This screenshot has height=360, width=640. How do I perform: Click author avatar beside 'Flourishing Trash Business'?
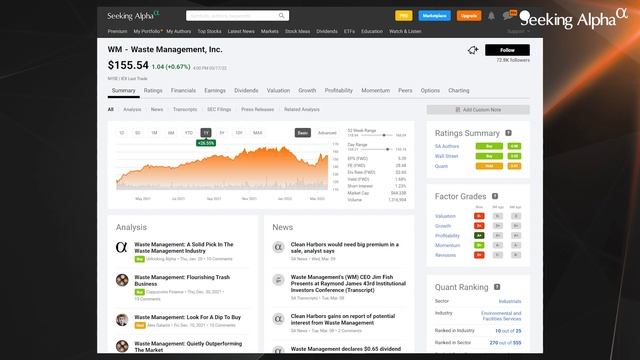pos(122,280)
